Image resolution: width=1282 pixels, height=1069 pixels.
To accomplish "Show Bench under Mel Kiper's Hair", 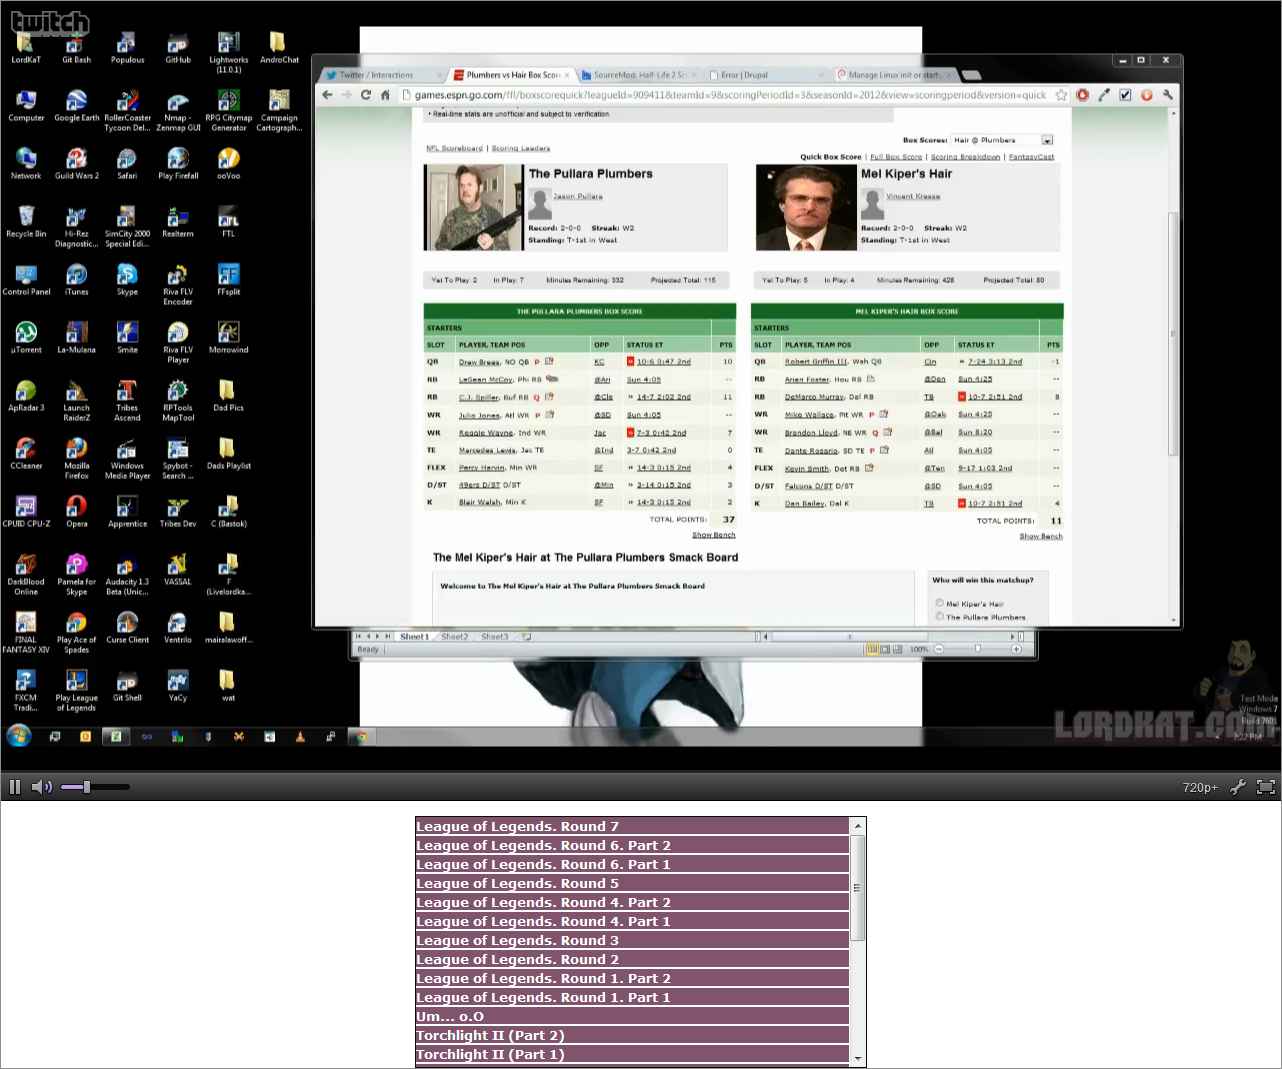I will [1041, 537].
